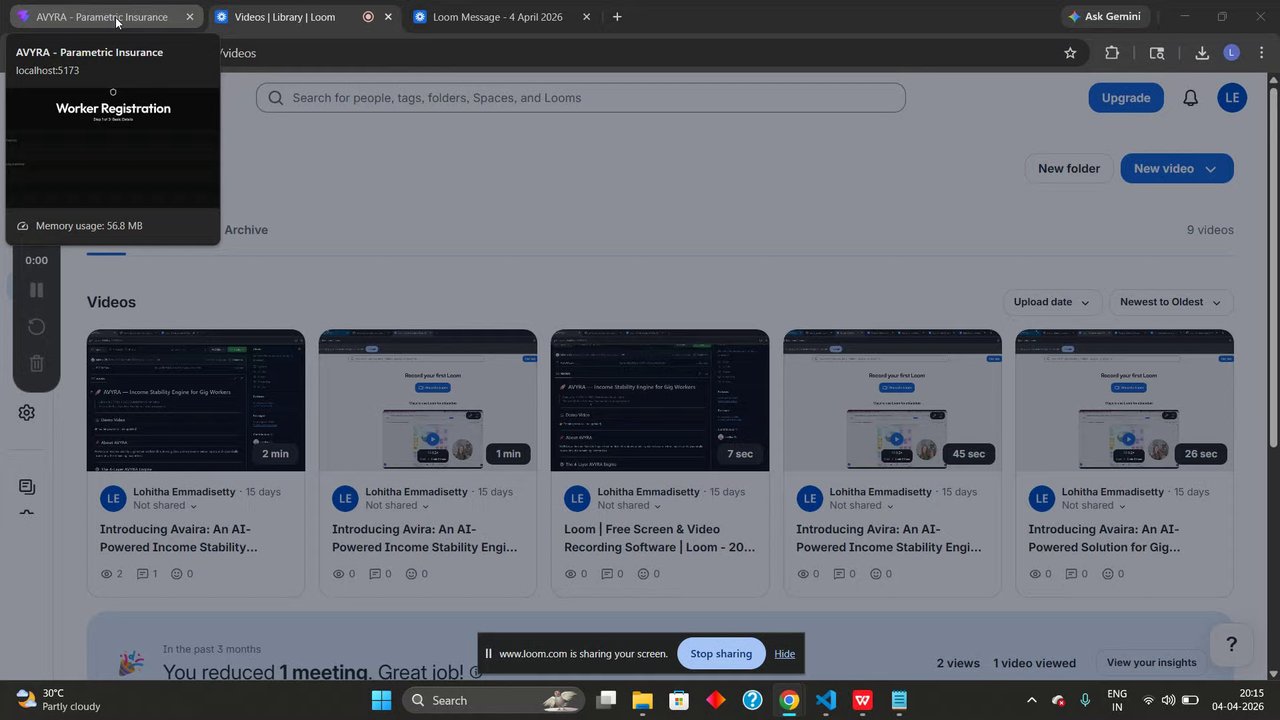Open the weather widget showing 30°C
1280x720 pixels.
coord(59,700)
